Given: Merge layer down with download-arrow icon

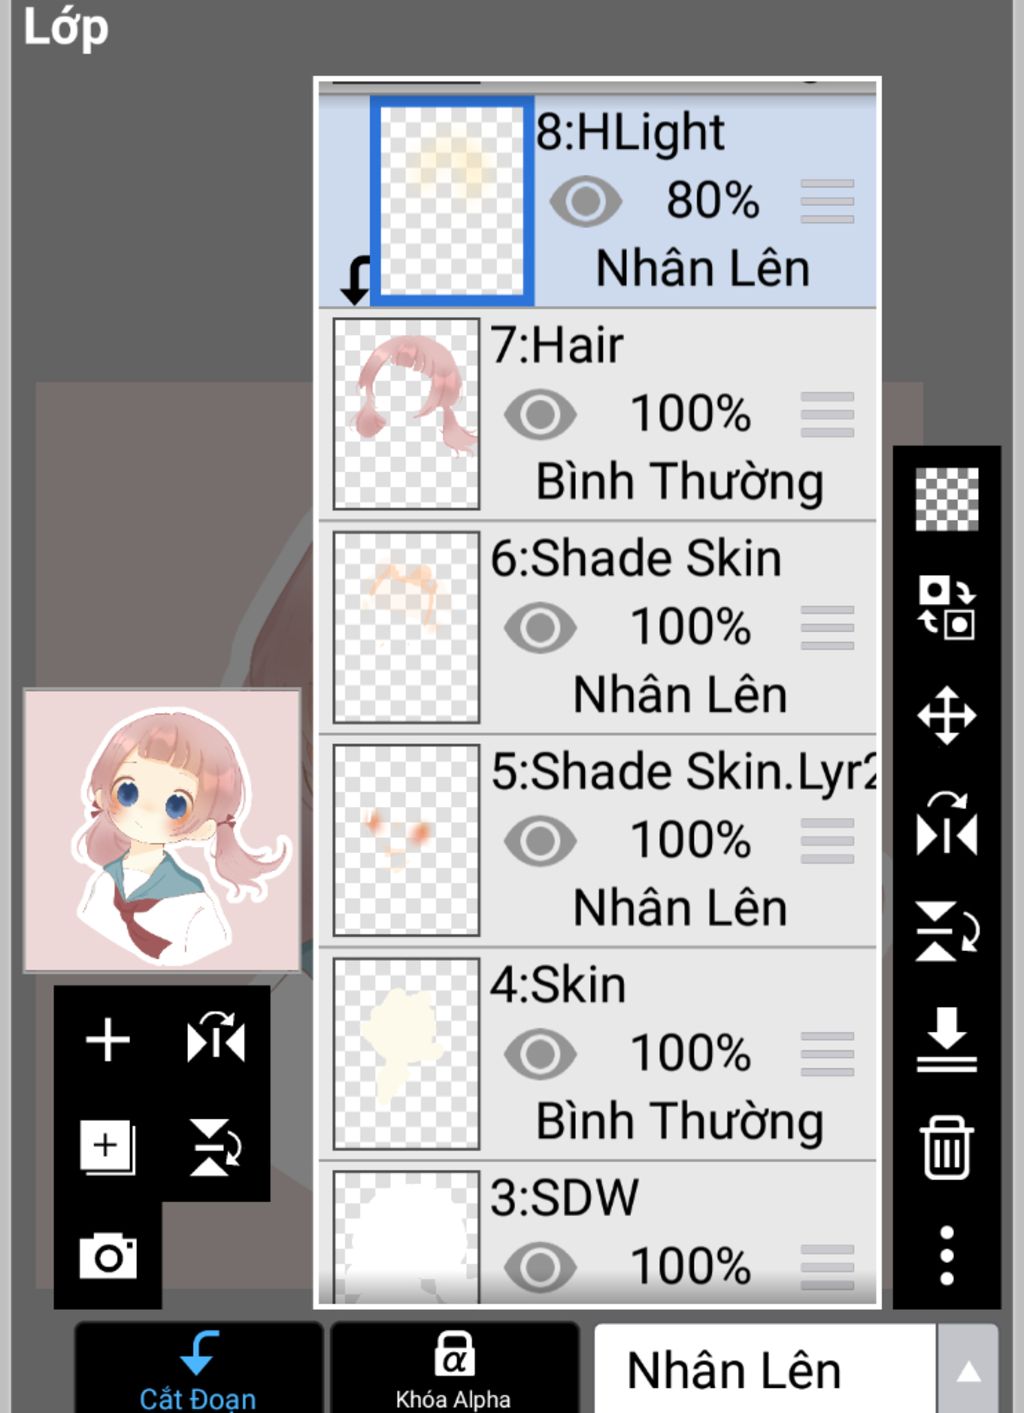Looking at the screenshot, I should (946, 1040).
